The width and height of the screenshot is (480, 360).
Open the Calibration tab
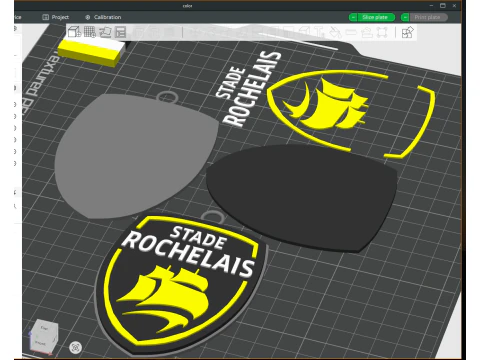[x=103, y=17]
